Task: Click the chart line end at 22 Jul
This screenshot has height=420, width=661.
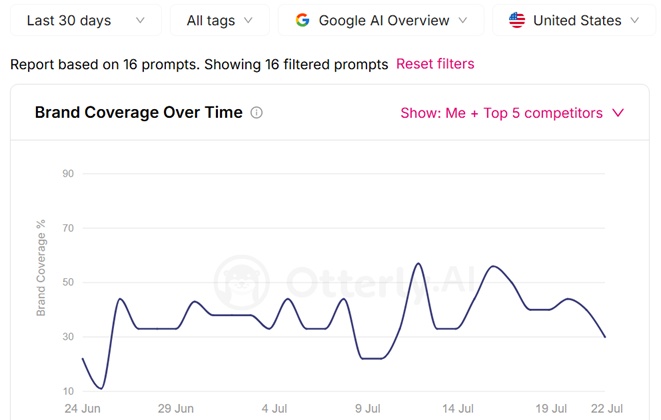Action: [605, 337]
